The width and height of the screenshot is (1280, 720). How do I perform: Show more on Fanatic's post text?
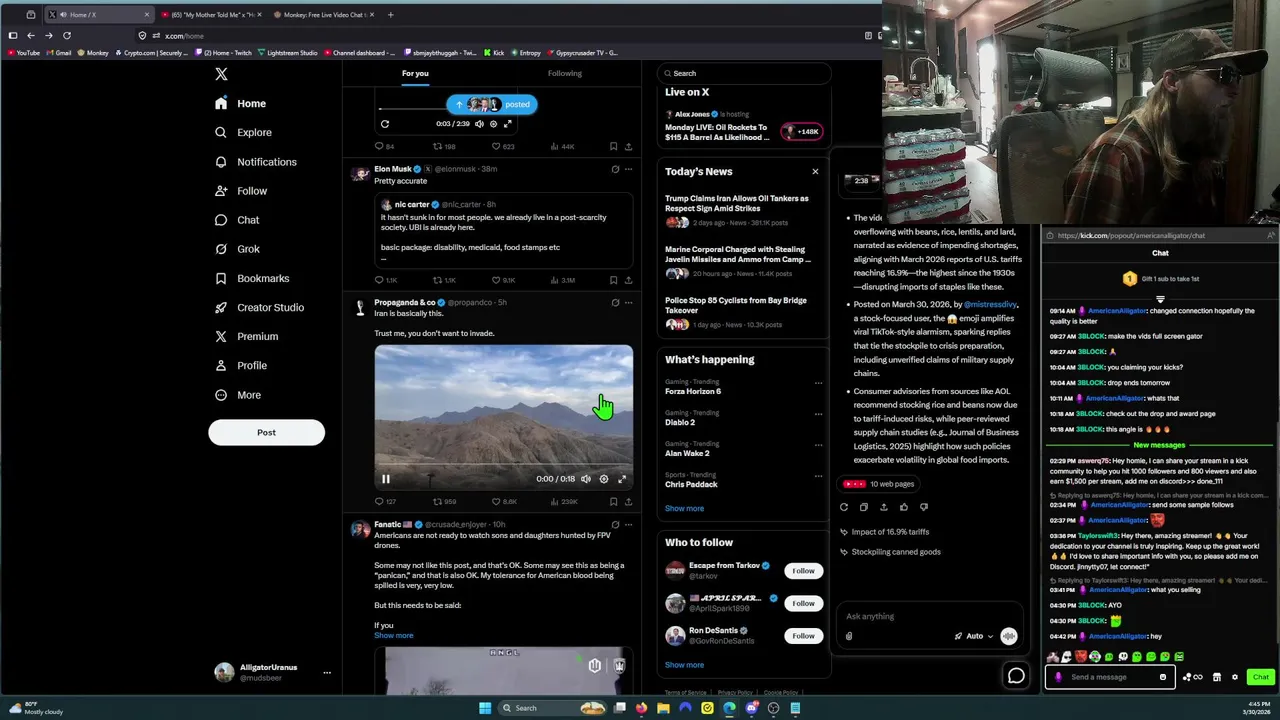(393, 636)
